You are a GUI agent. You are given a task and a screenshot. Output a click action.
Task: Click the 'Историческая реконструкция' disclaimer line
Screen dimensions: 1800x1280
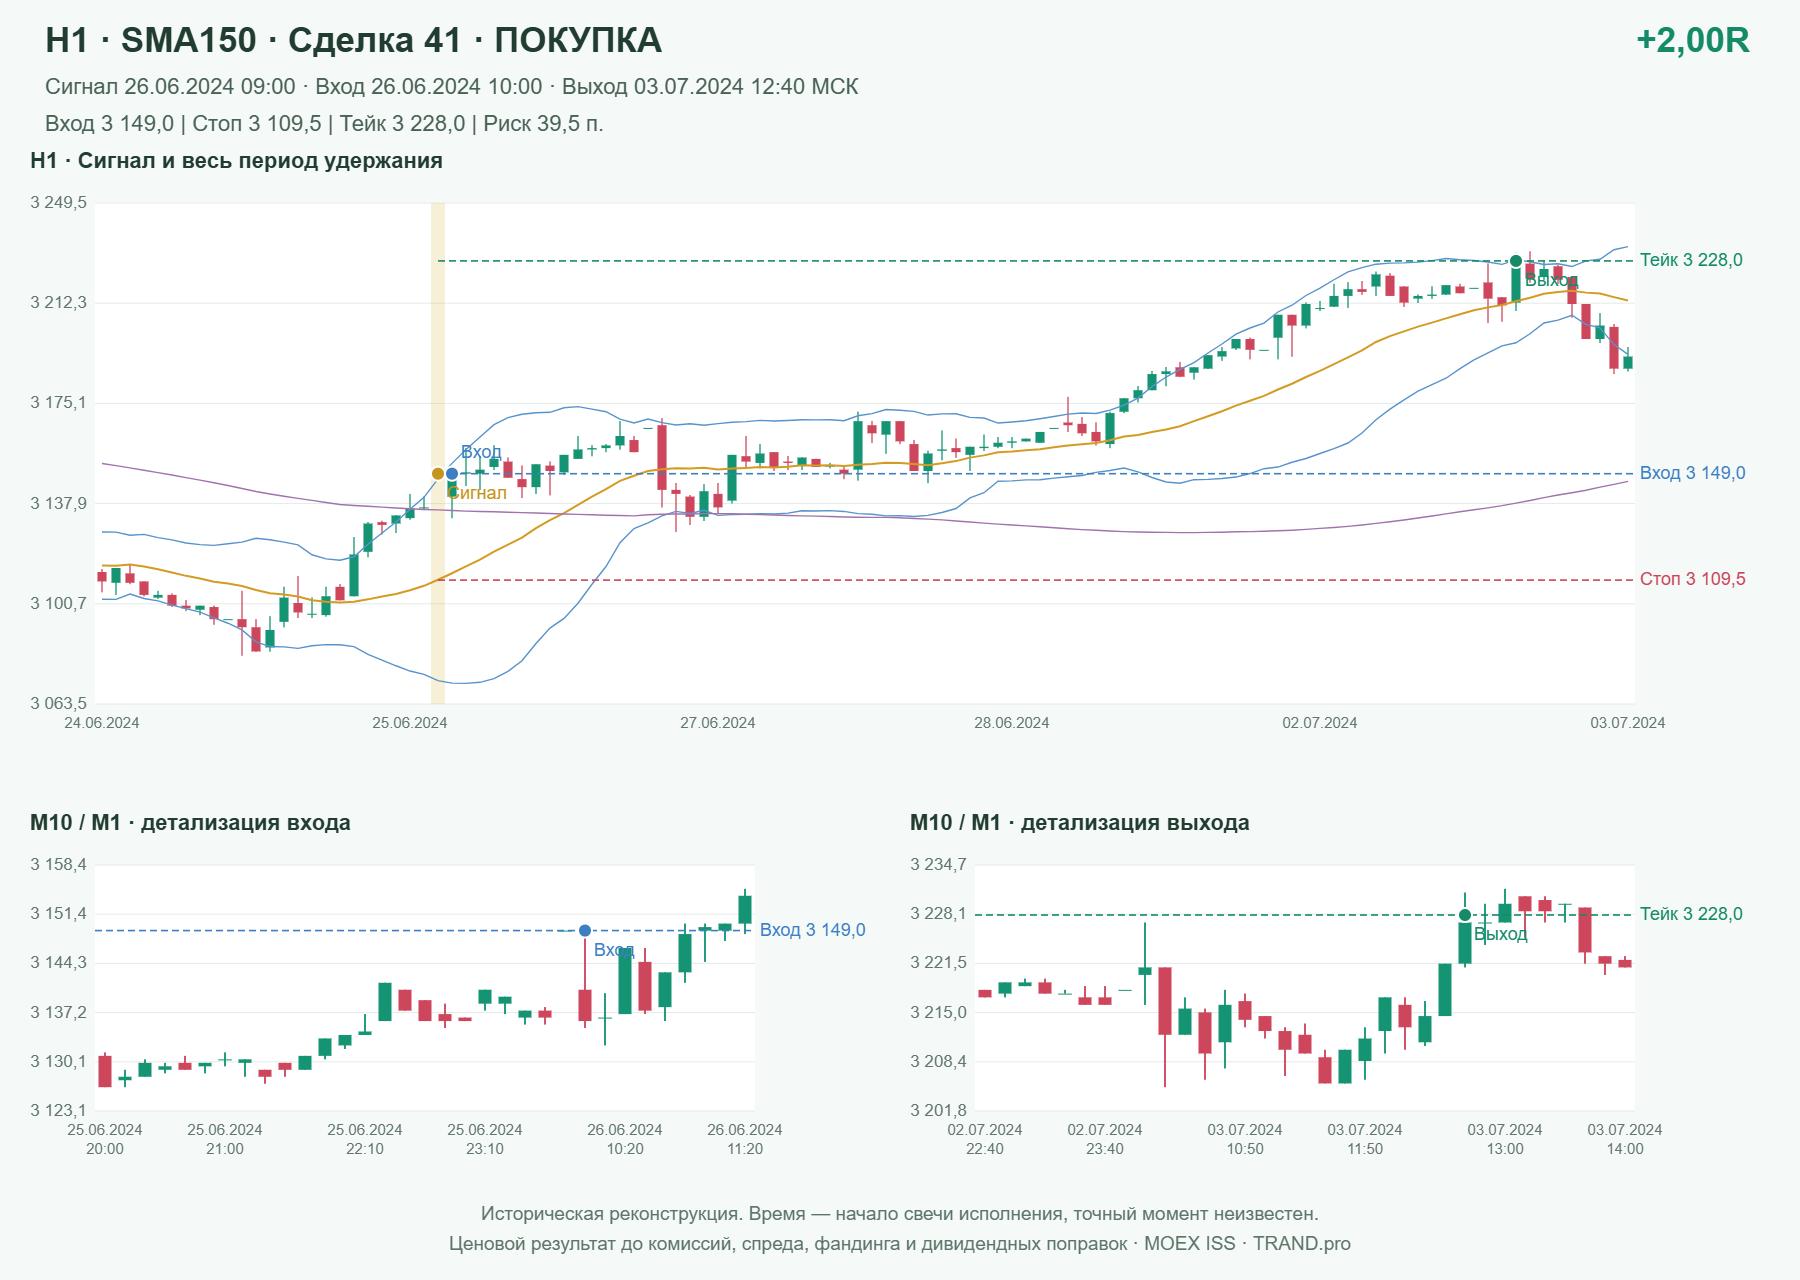[900, 1214]
